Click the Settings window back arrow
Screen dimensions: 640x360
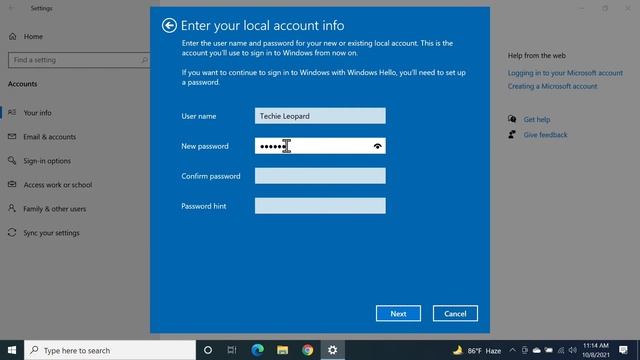11,8
